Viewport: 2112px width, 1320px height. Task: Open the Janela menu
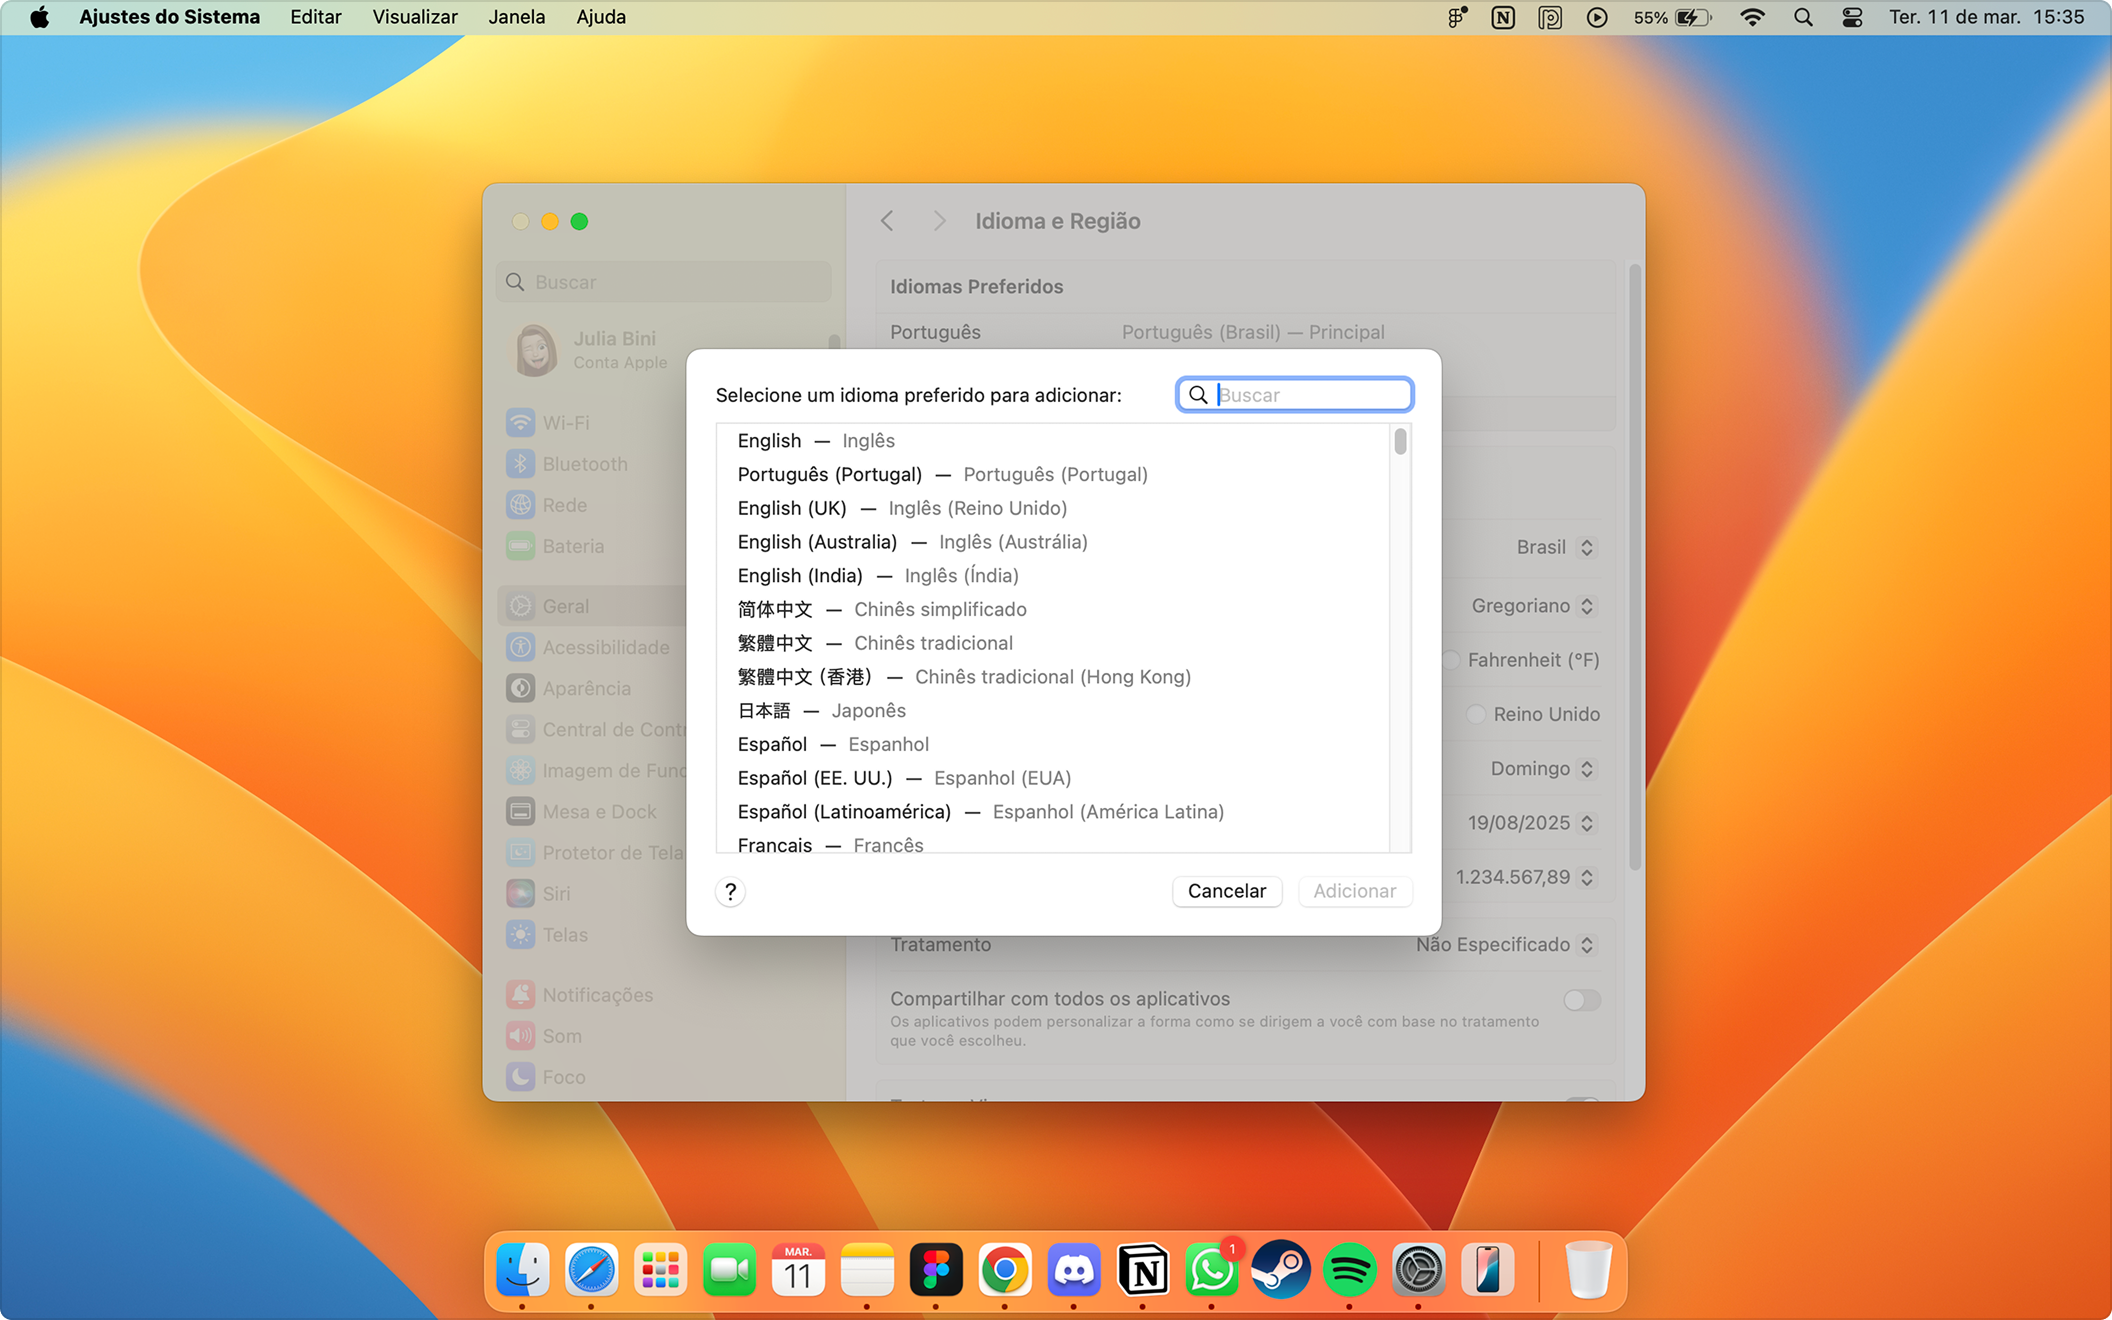pos(516,17)
